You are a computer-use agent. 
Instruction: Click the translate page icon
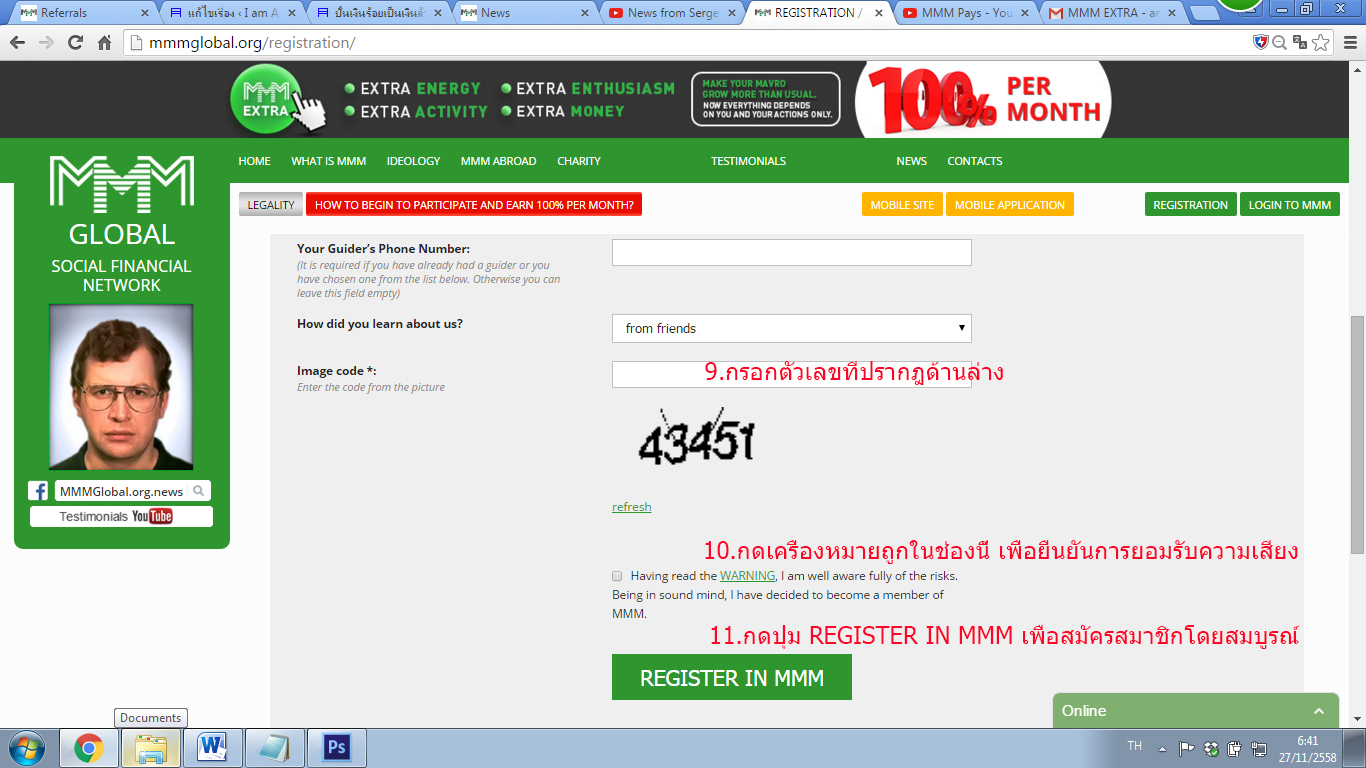pyautogui.click(x=1300, y=43)
